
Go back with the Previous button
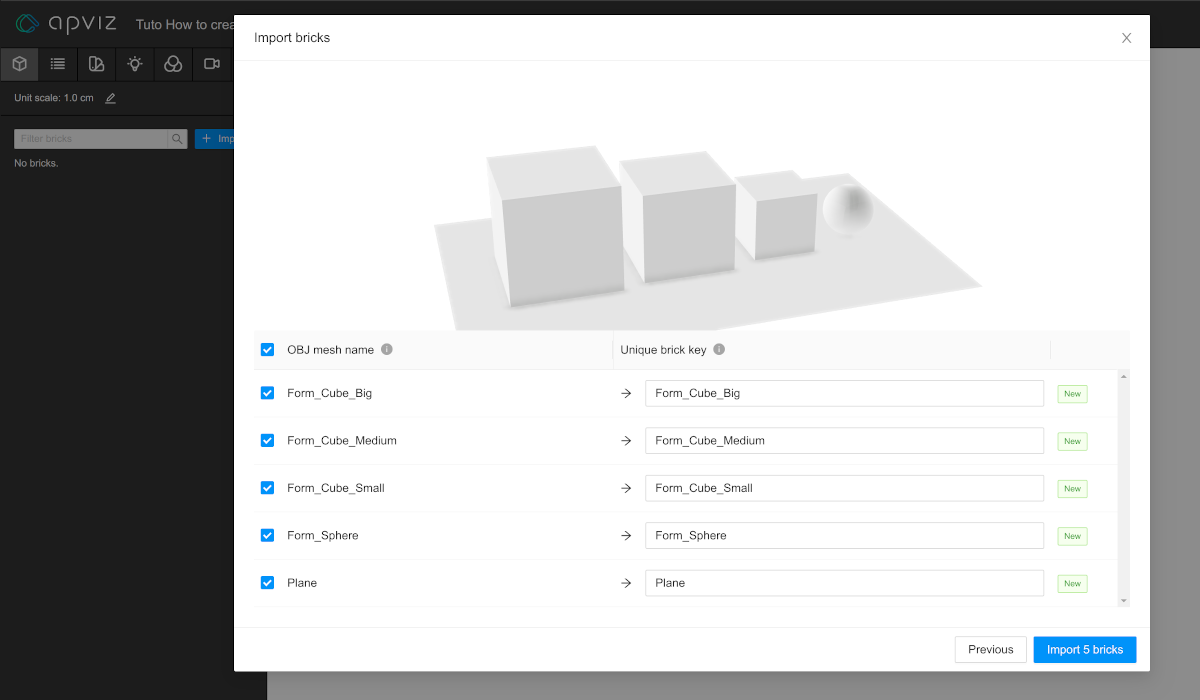990,650
